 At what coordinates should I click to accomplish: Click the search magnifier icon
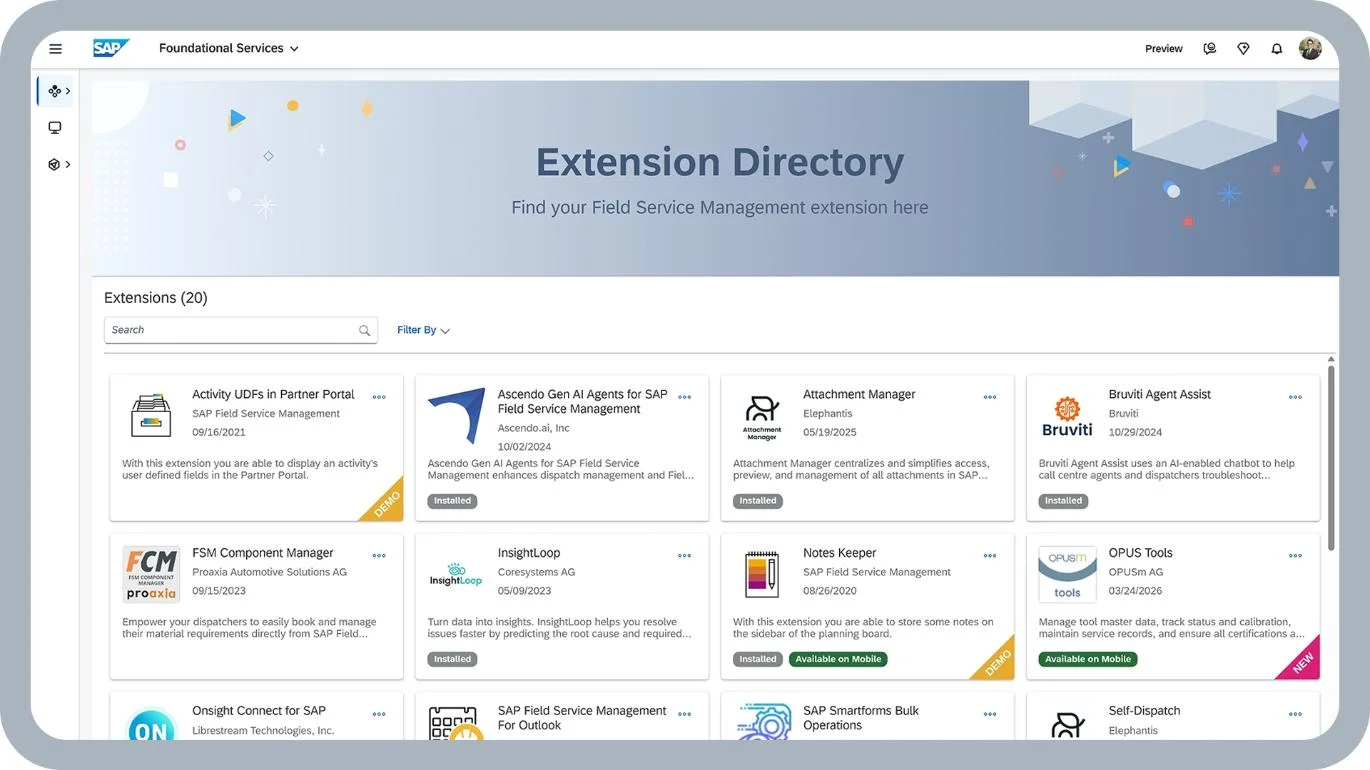tap(365, 330)
